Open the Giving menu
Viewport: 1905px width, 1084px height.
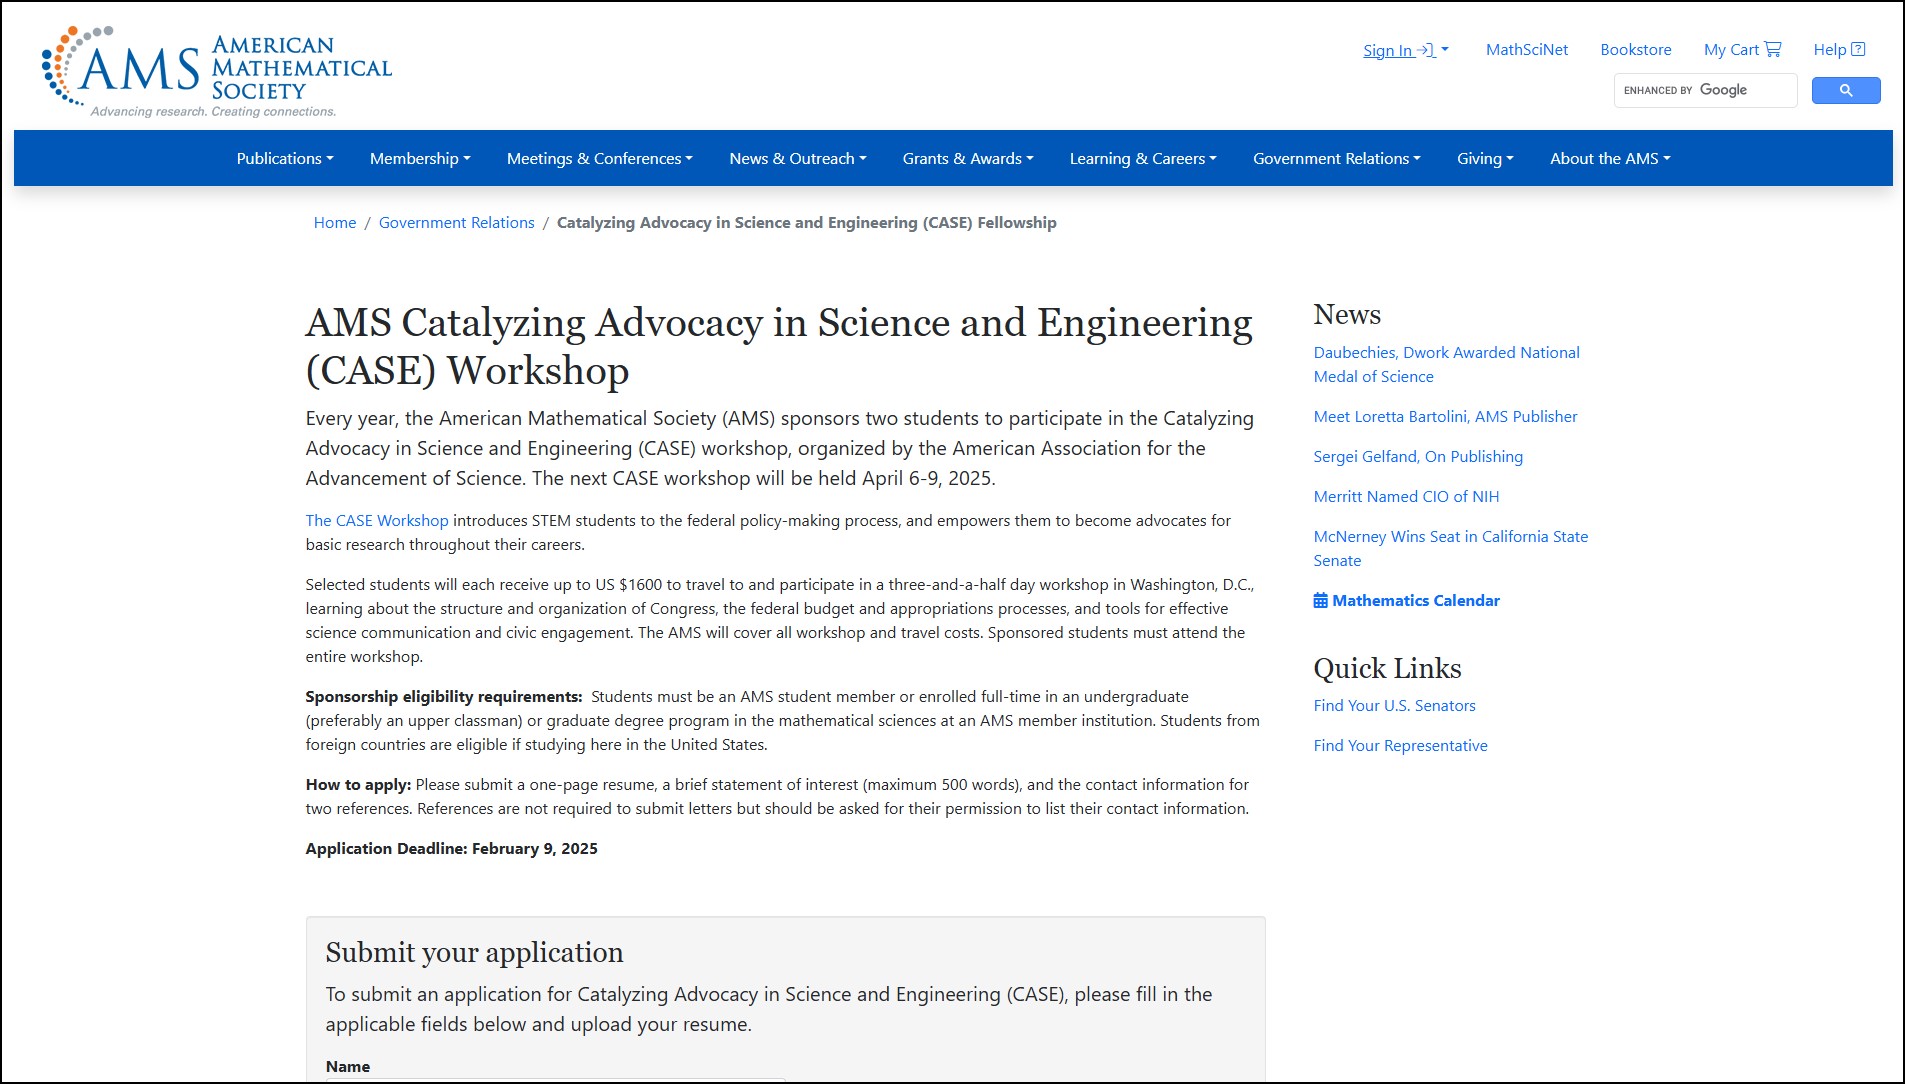tap(1484, 159)
